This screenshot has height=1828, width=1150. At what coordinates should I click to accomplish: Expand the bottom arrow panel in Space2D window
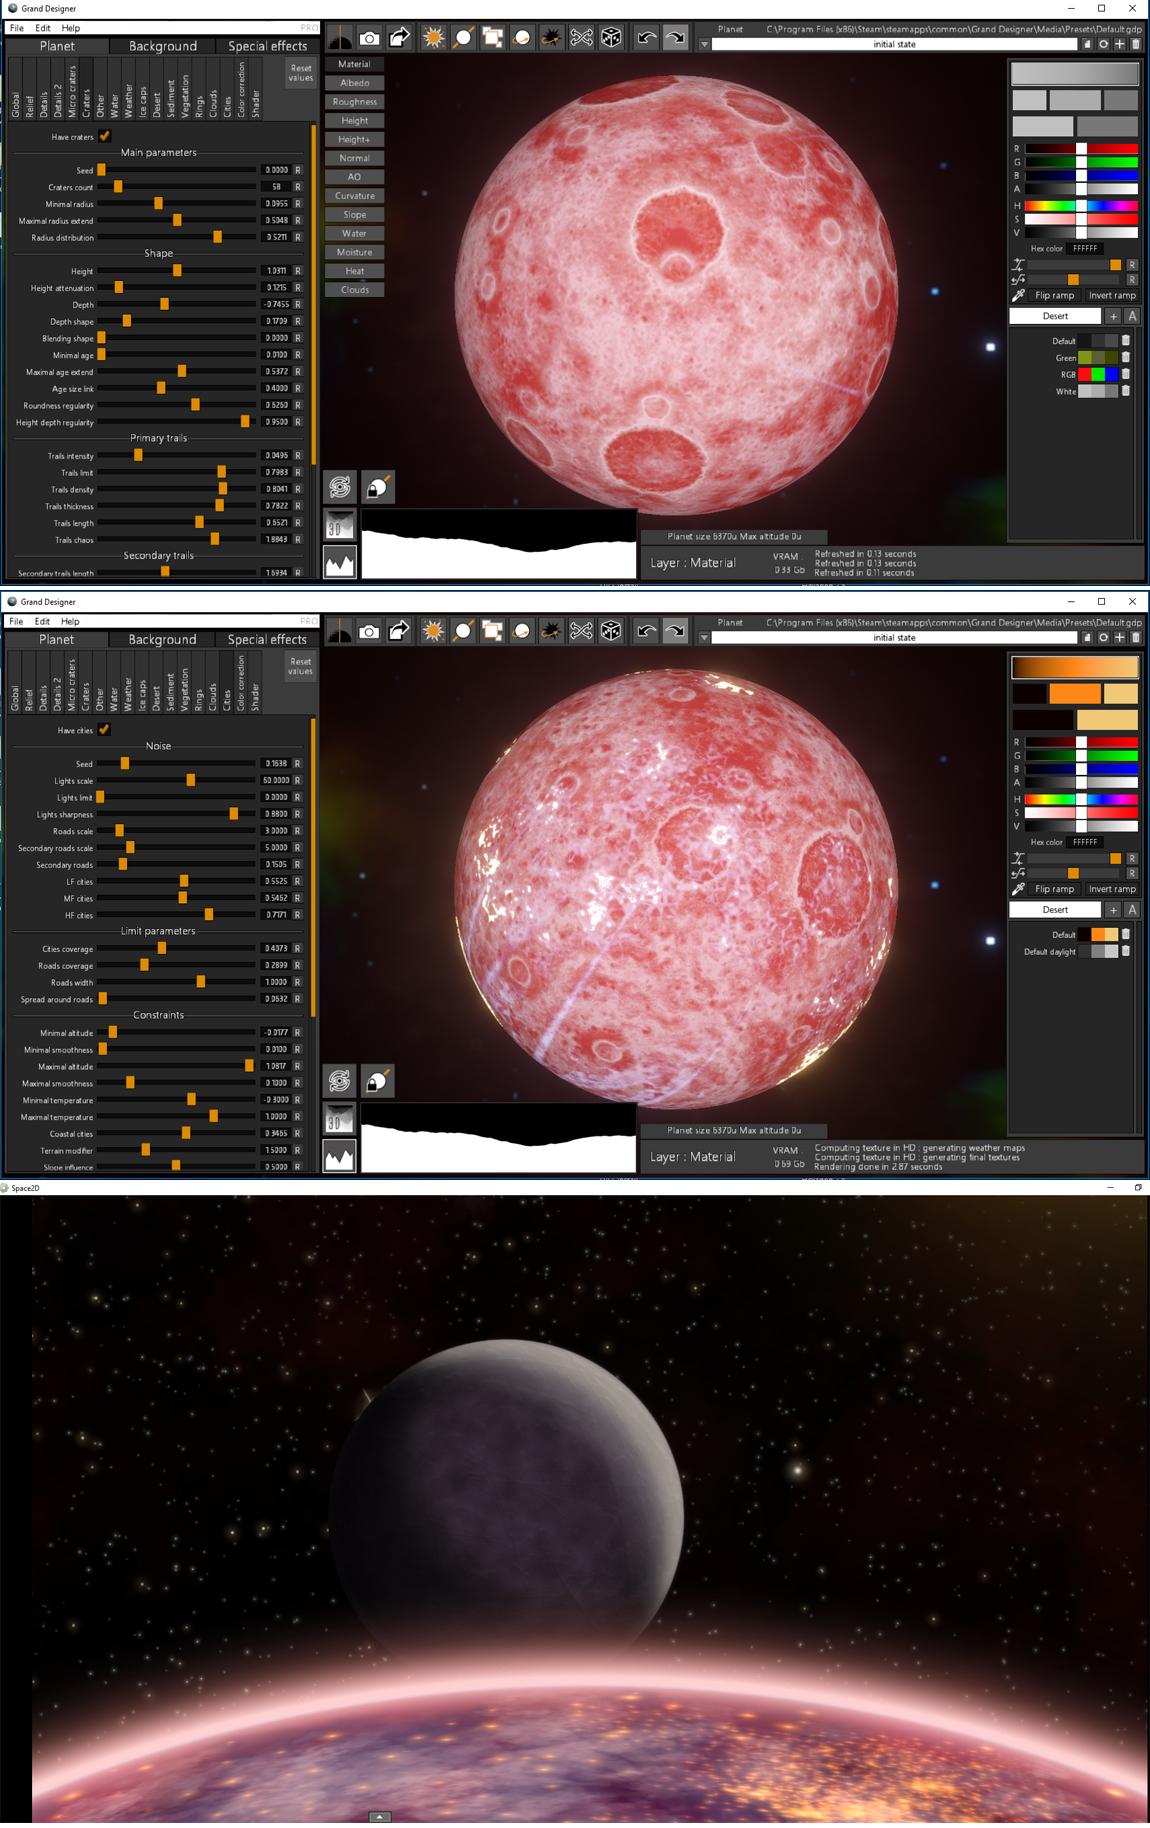coord(379,1817)
